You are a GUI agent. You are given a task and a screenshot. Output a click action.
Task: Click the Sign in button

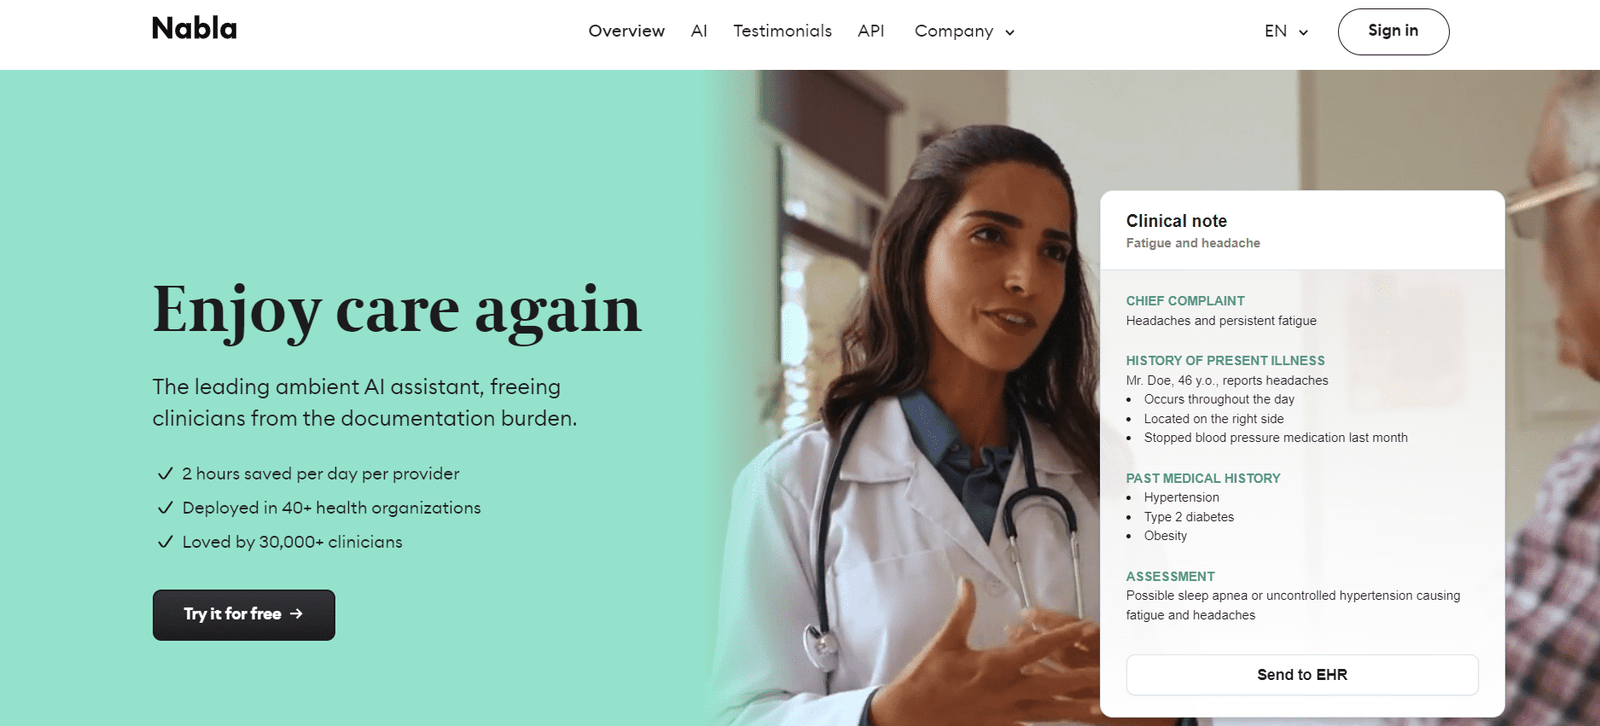pos(1393,31)
